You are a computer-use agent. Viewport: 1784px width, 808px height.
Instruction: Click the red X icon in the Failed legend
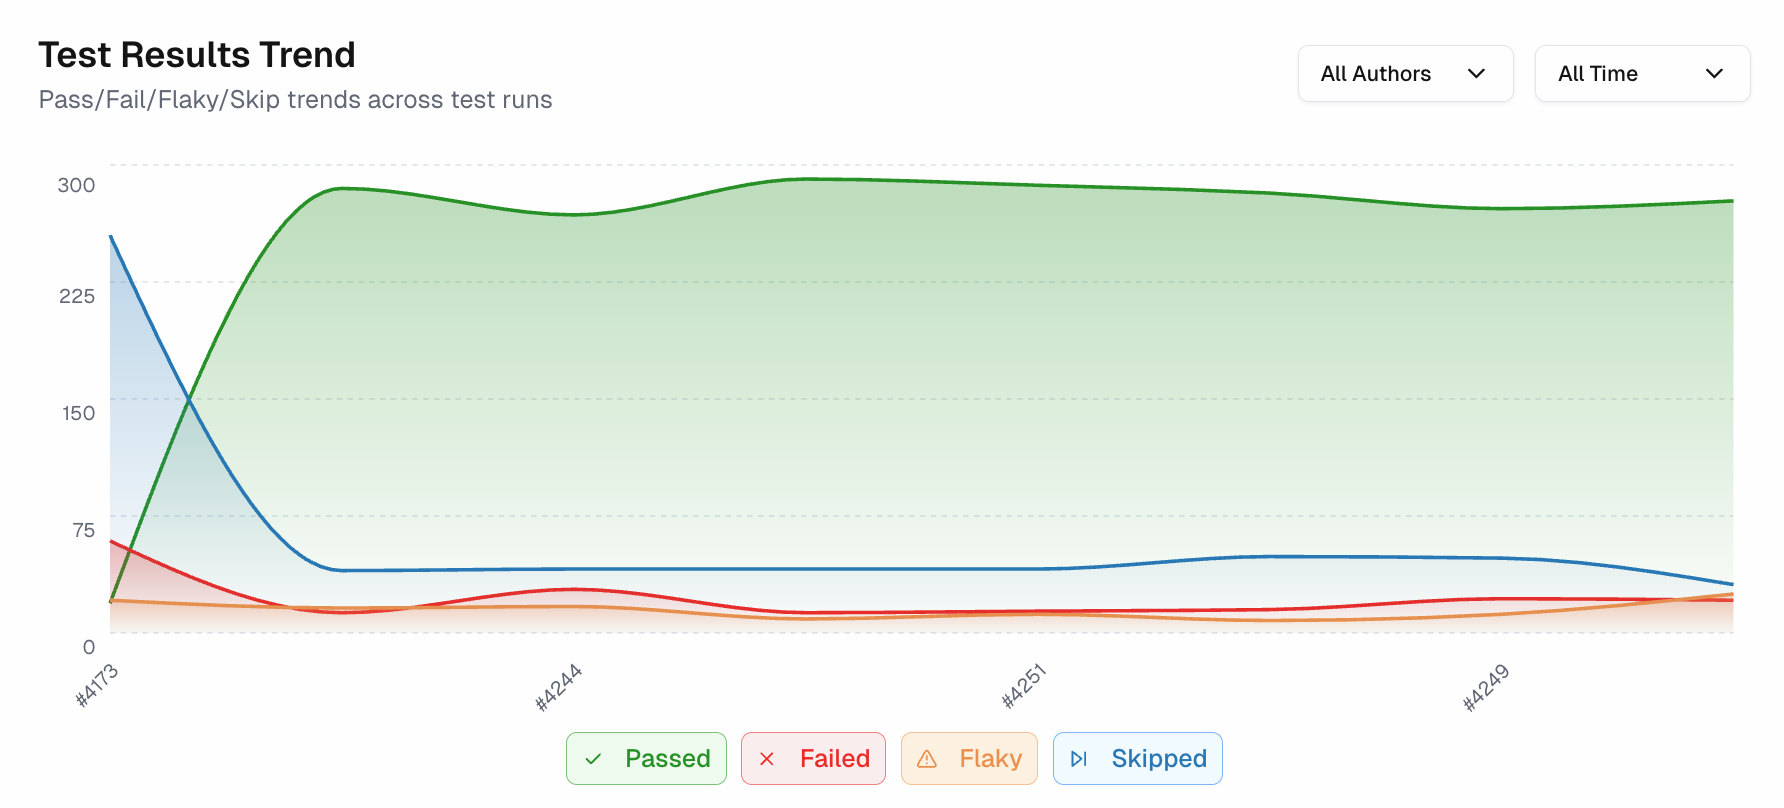(x=766, y=758)
